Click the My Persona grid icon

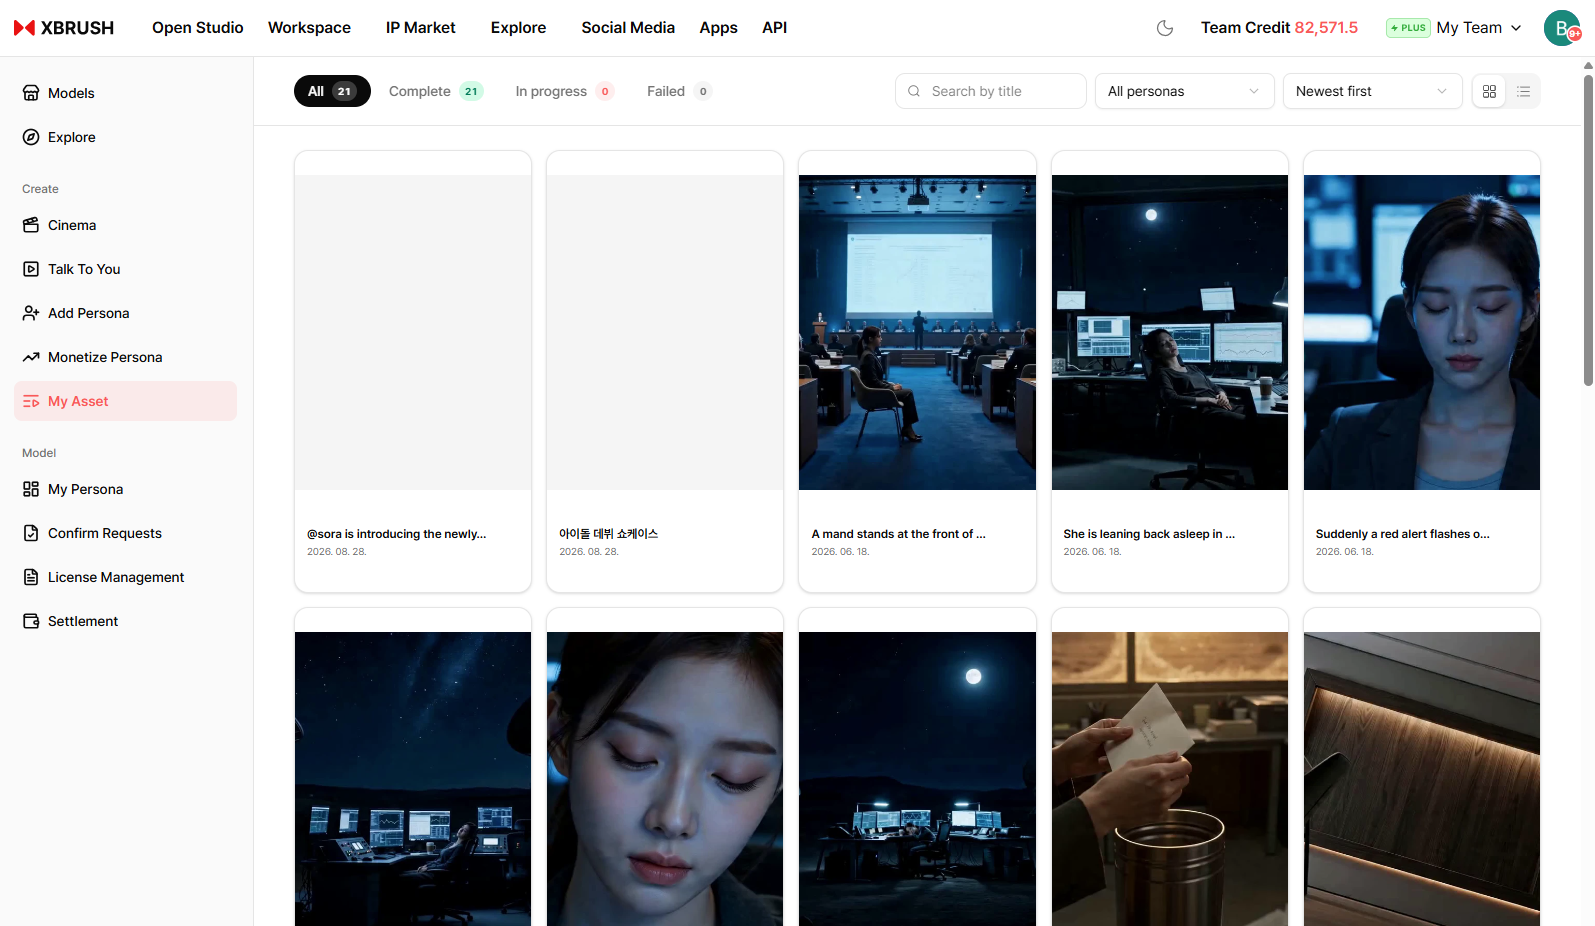(x=31, y=489)
